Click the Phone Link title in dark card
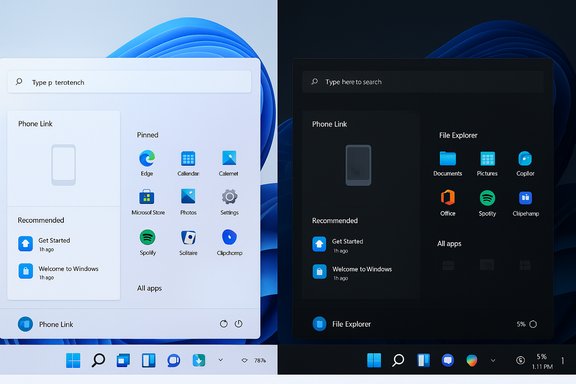 coord(330,124)
